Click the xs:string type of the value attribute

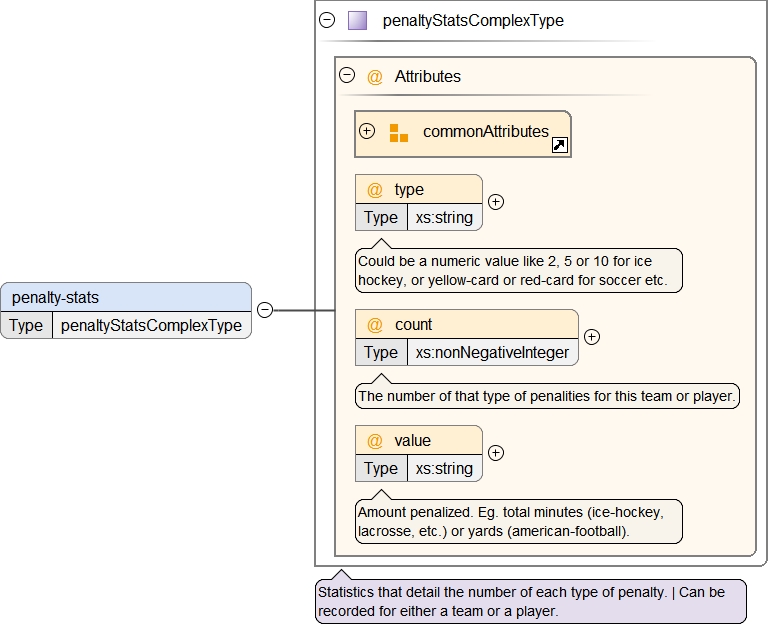(x=444, y=468)
